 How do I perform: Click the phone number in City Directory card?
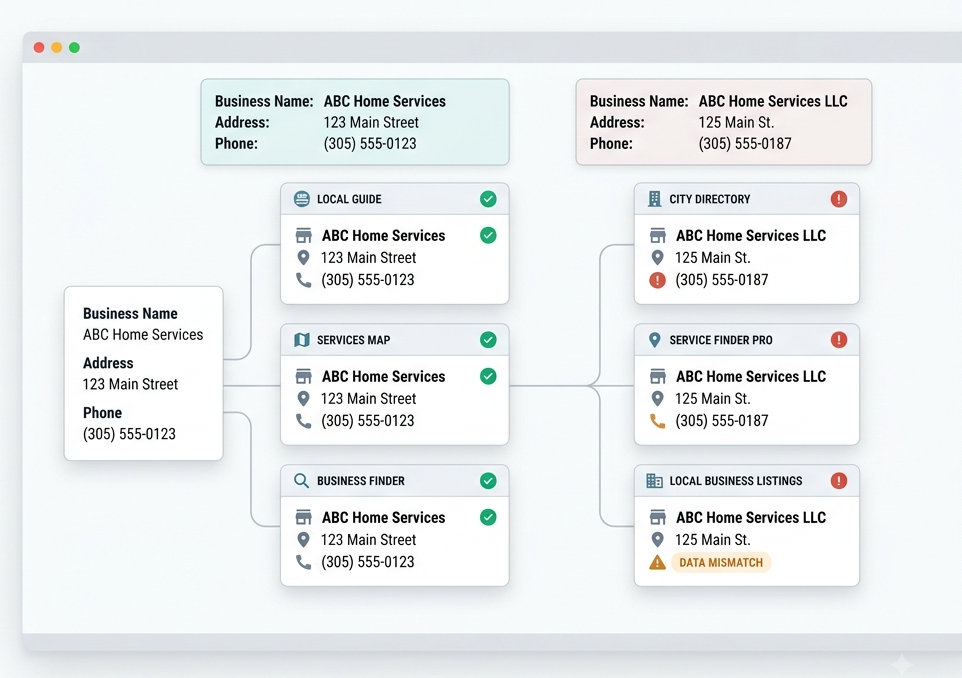(x=722, y=280)
